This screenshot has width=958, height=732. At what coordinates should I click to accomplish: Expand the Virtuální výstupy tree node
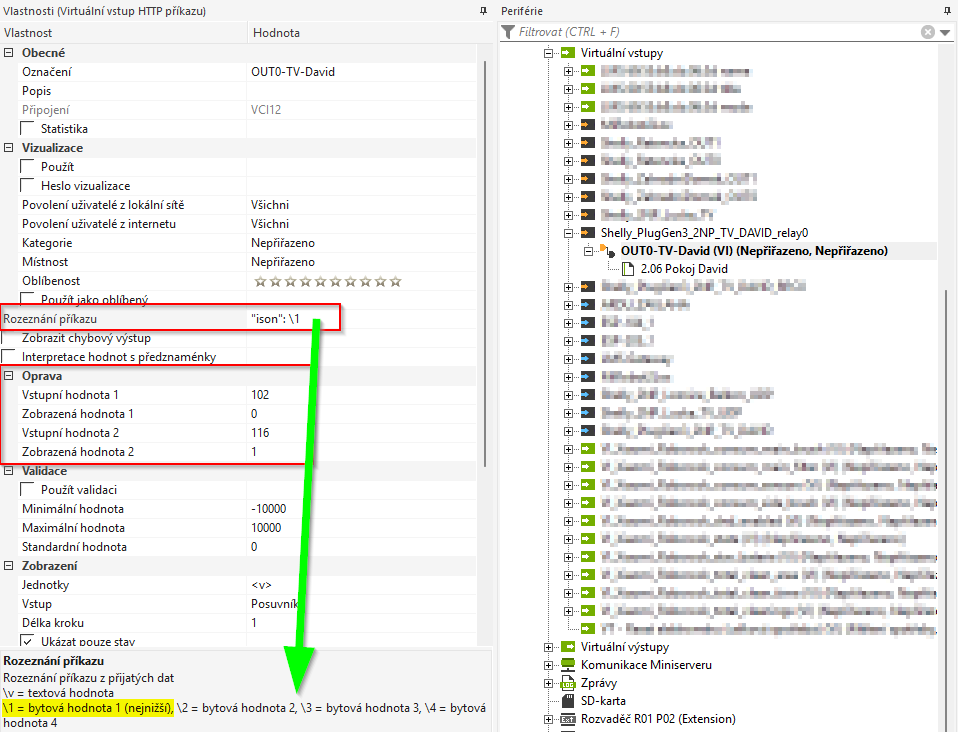[x=549, y=647]
